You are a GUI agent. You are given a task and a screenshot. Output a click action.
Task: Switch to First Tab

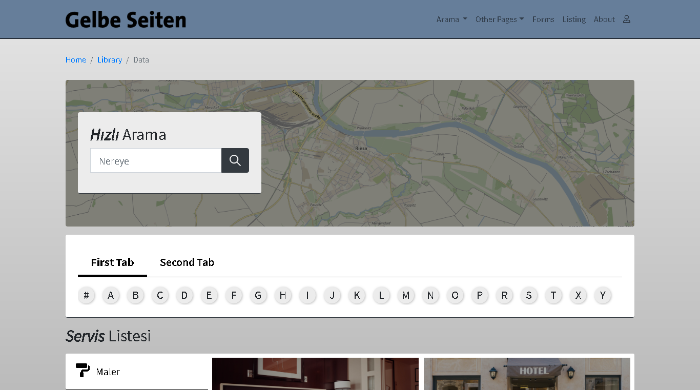(x=112, y=262)
